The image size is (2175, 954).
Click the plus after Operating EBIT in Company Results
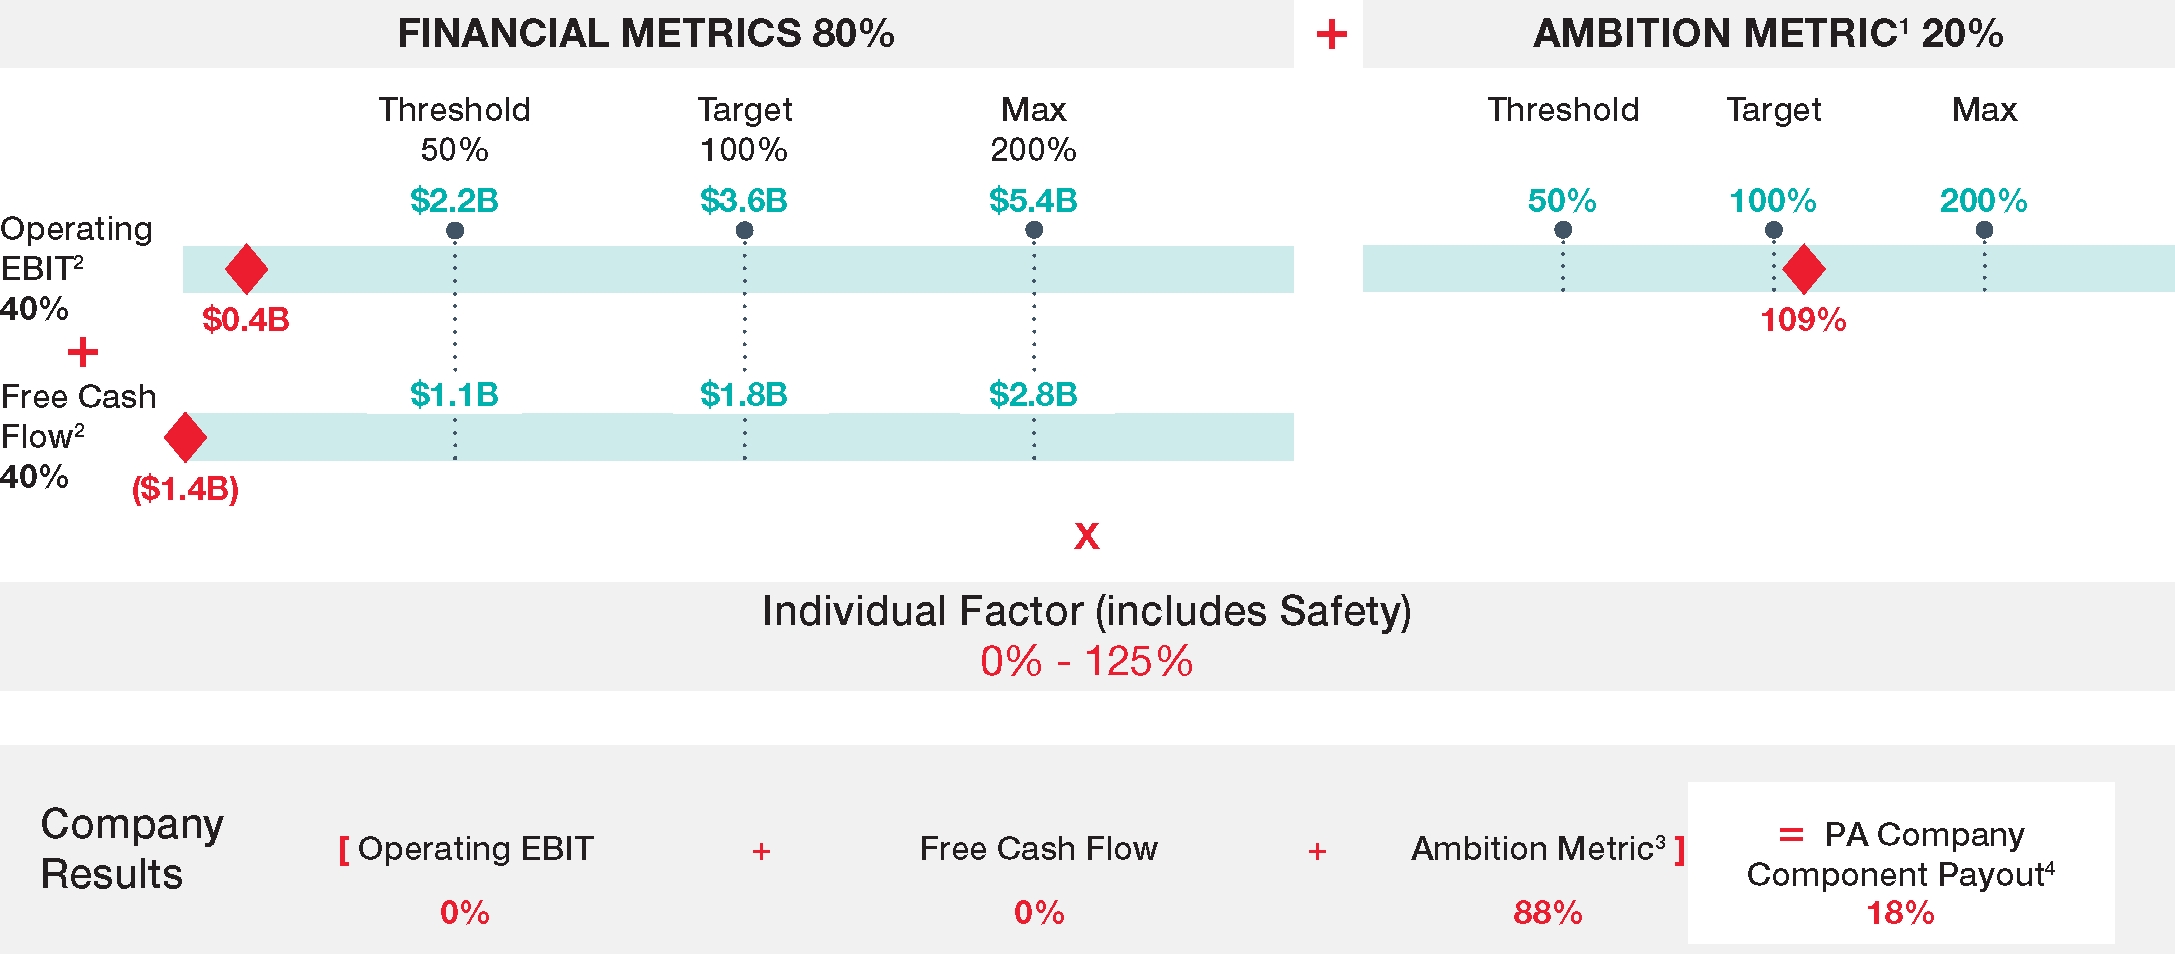pyautogui.click(x=761, y=851)
